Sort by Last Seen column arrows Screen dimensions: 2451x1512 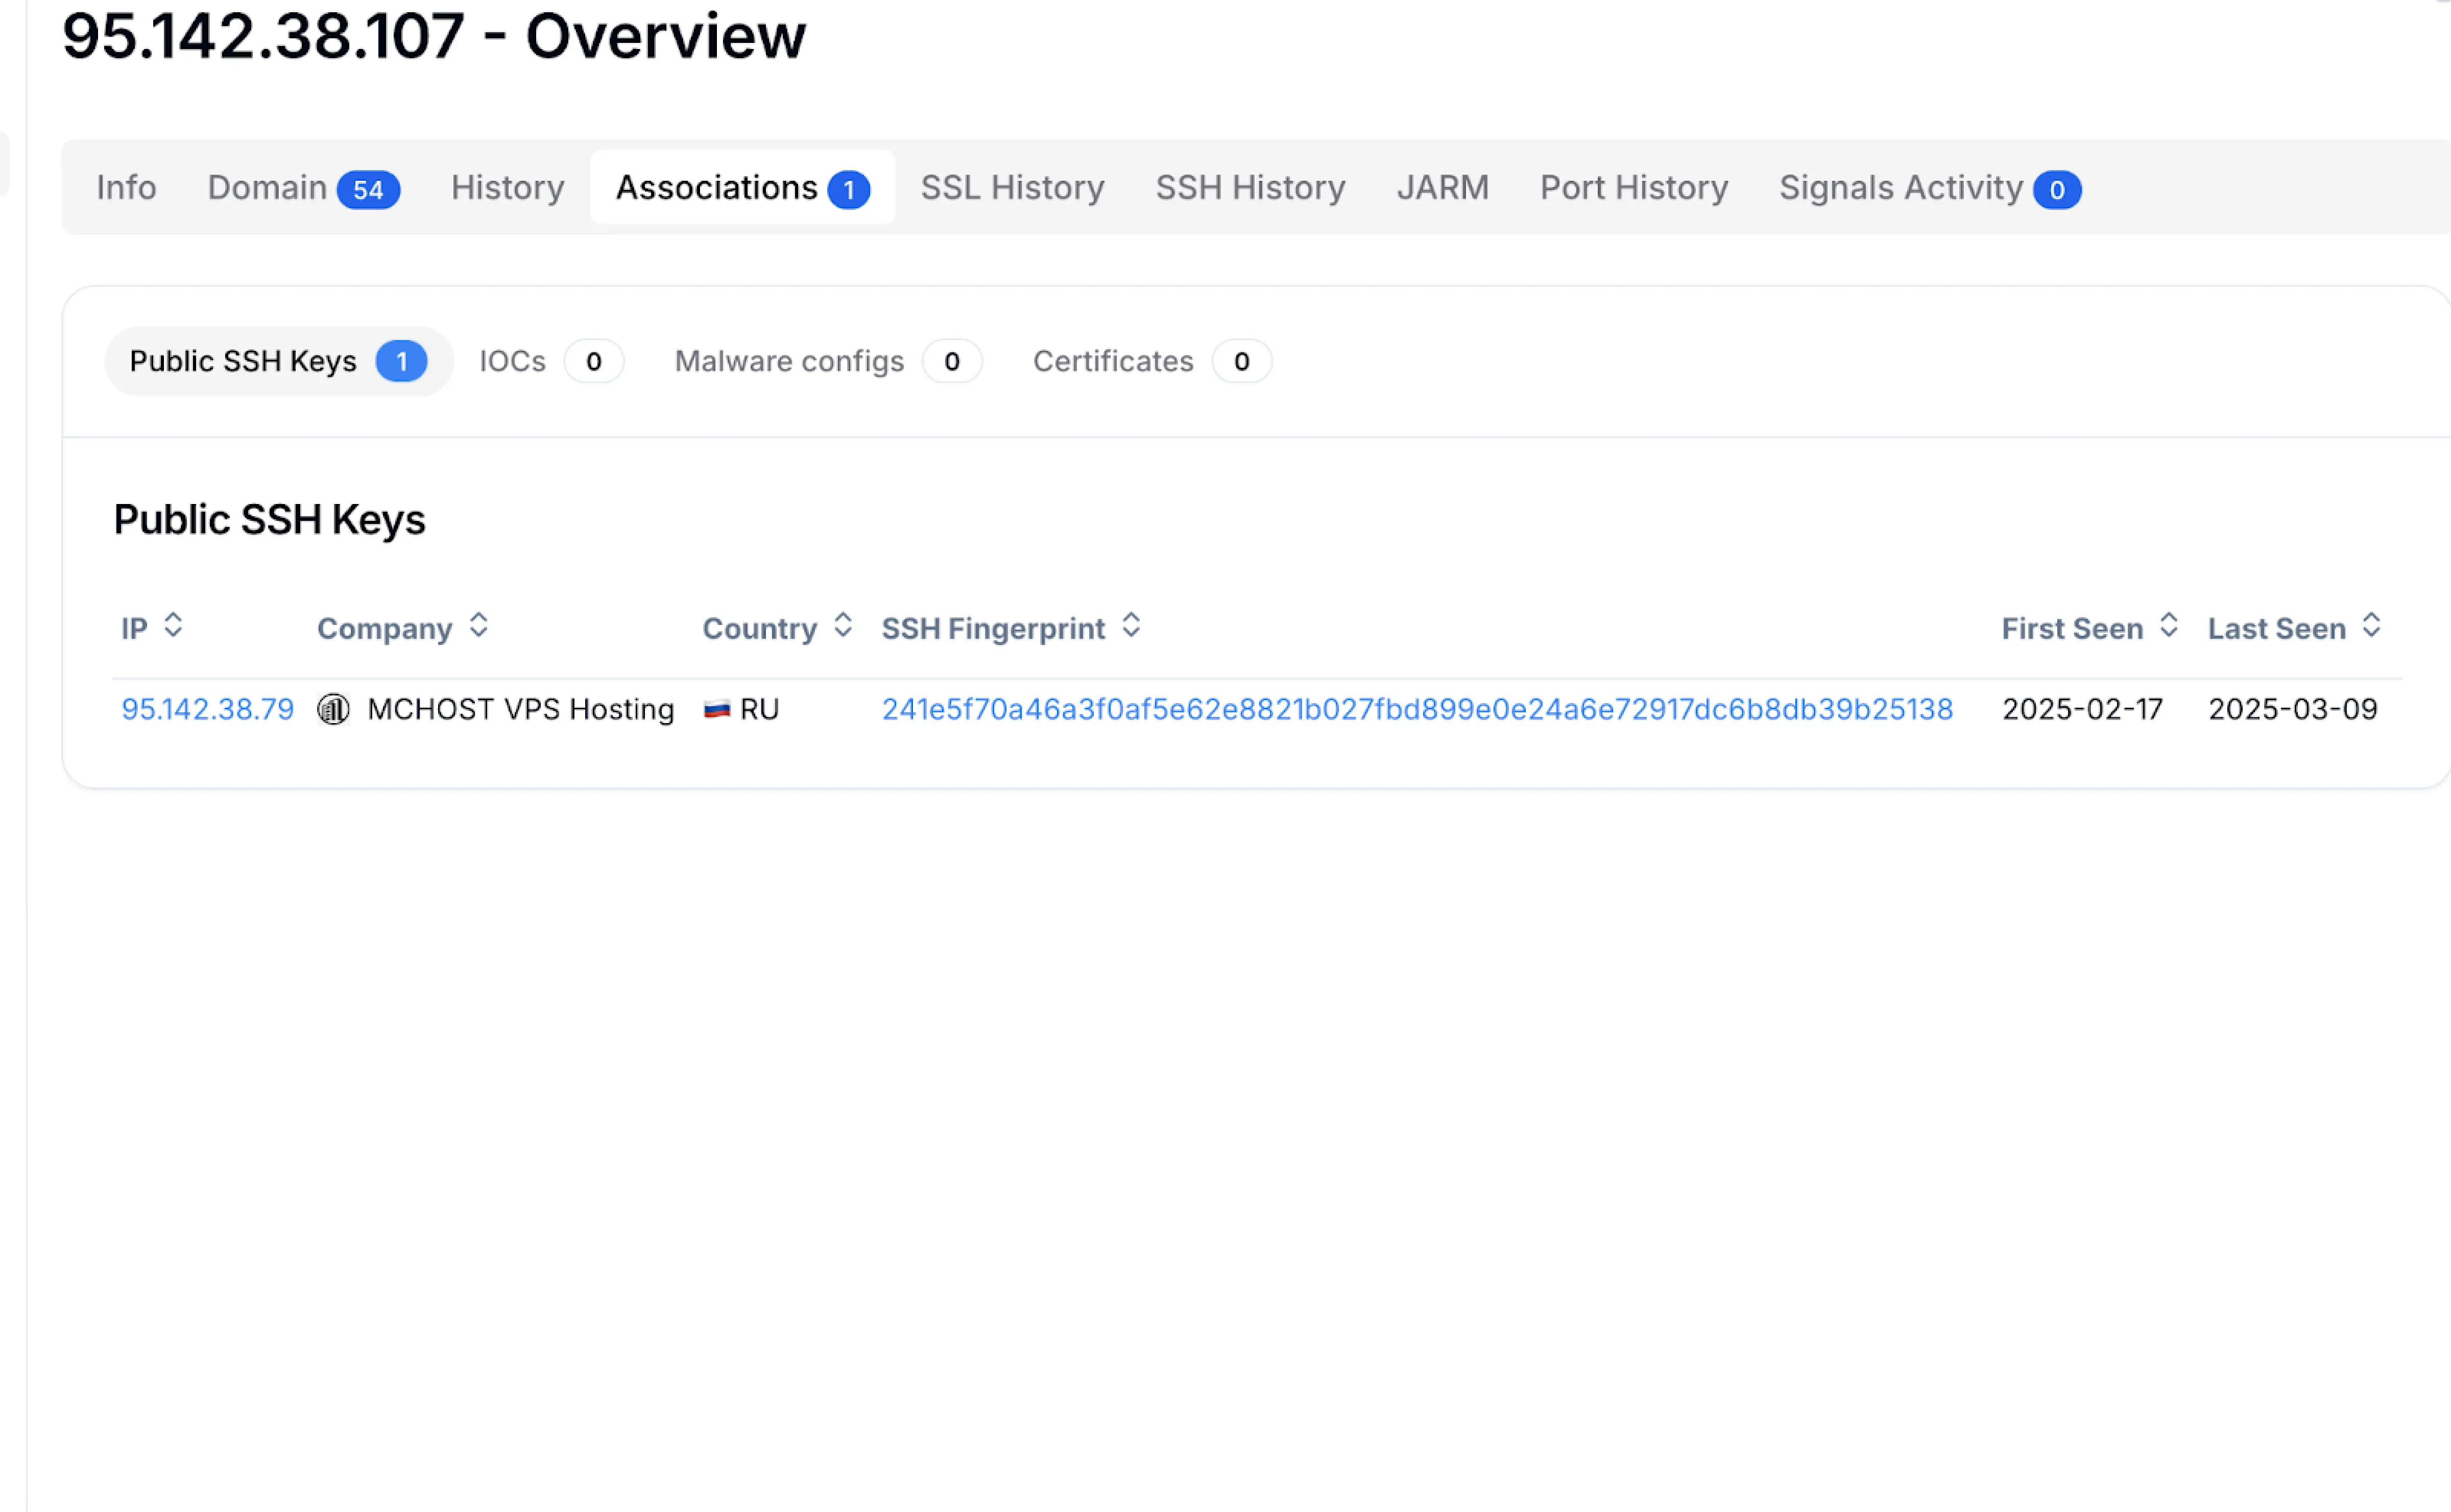2371,626
